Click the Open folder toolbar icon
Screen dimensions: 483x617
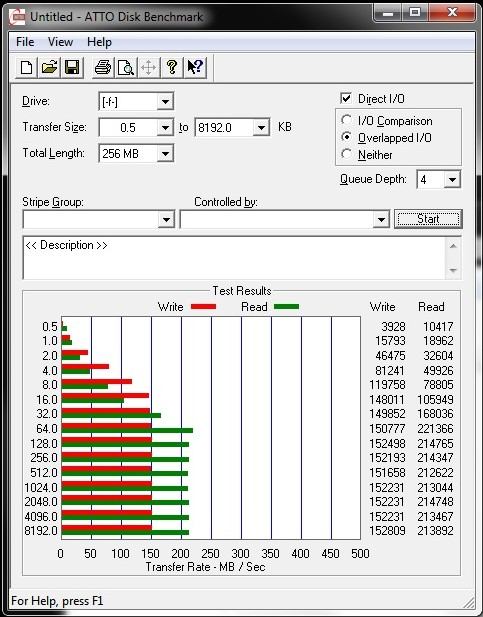(x=49, y=67)
